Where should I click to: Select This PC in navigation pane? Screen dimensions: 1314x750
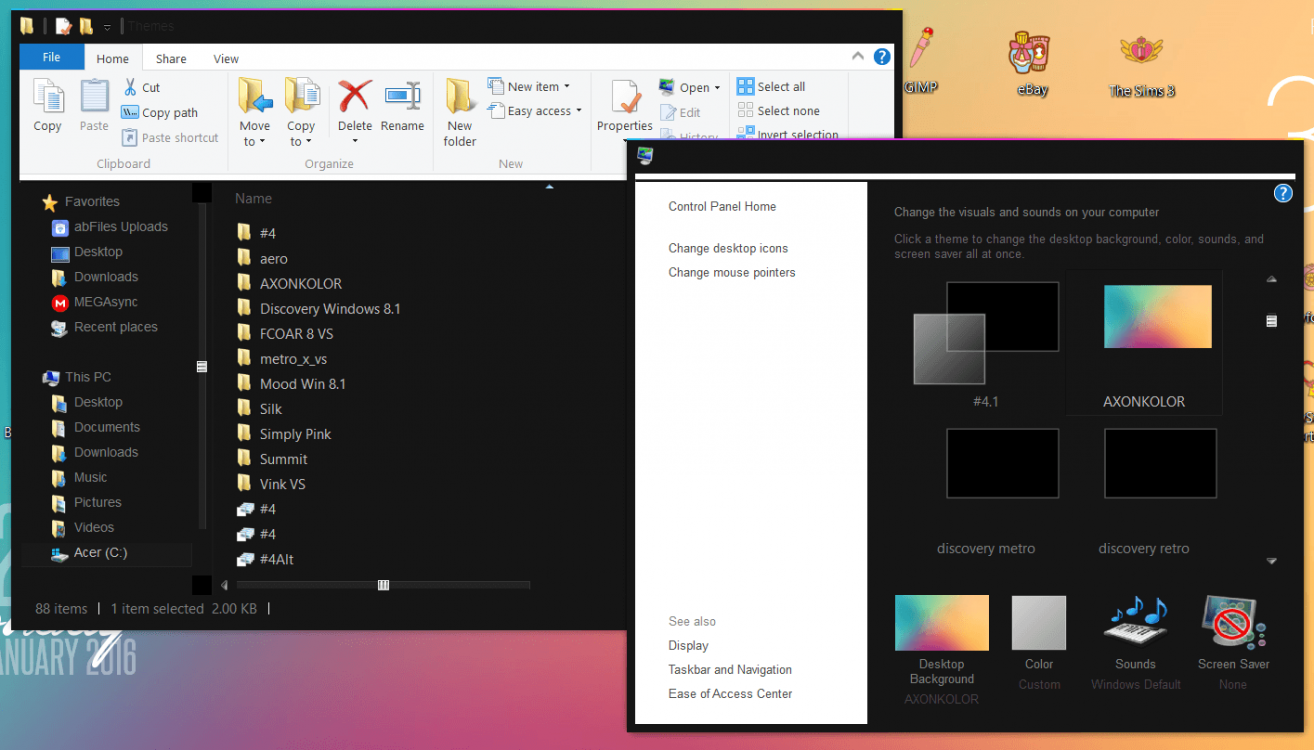point(88,377)
